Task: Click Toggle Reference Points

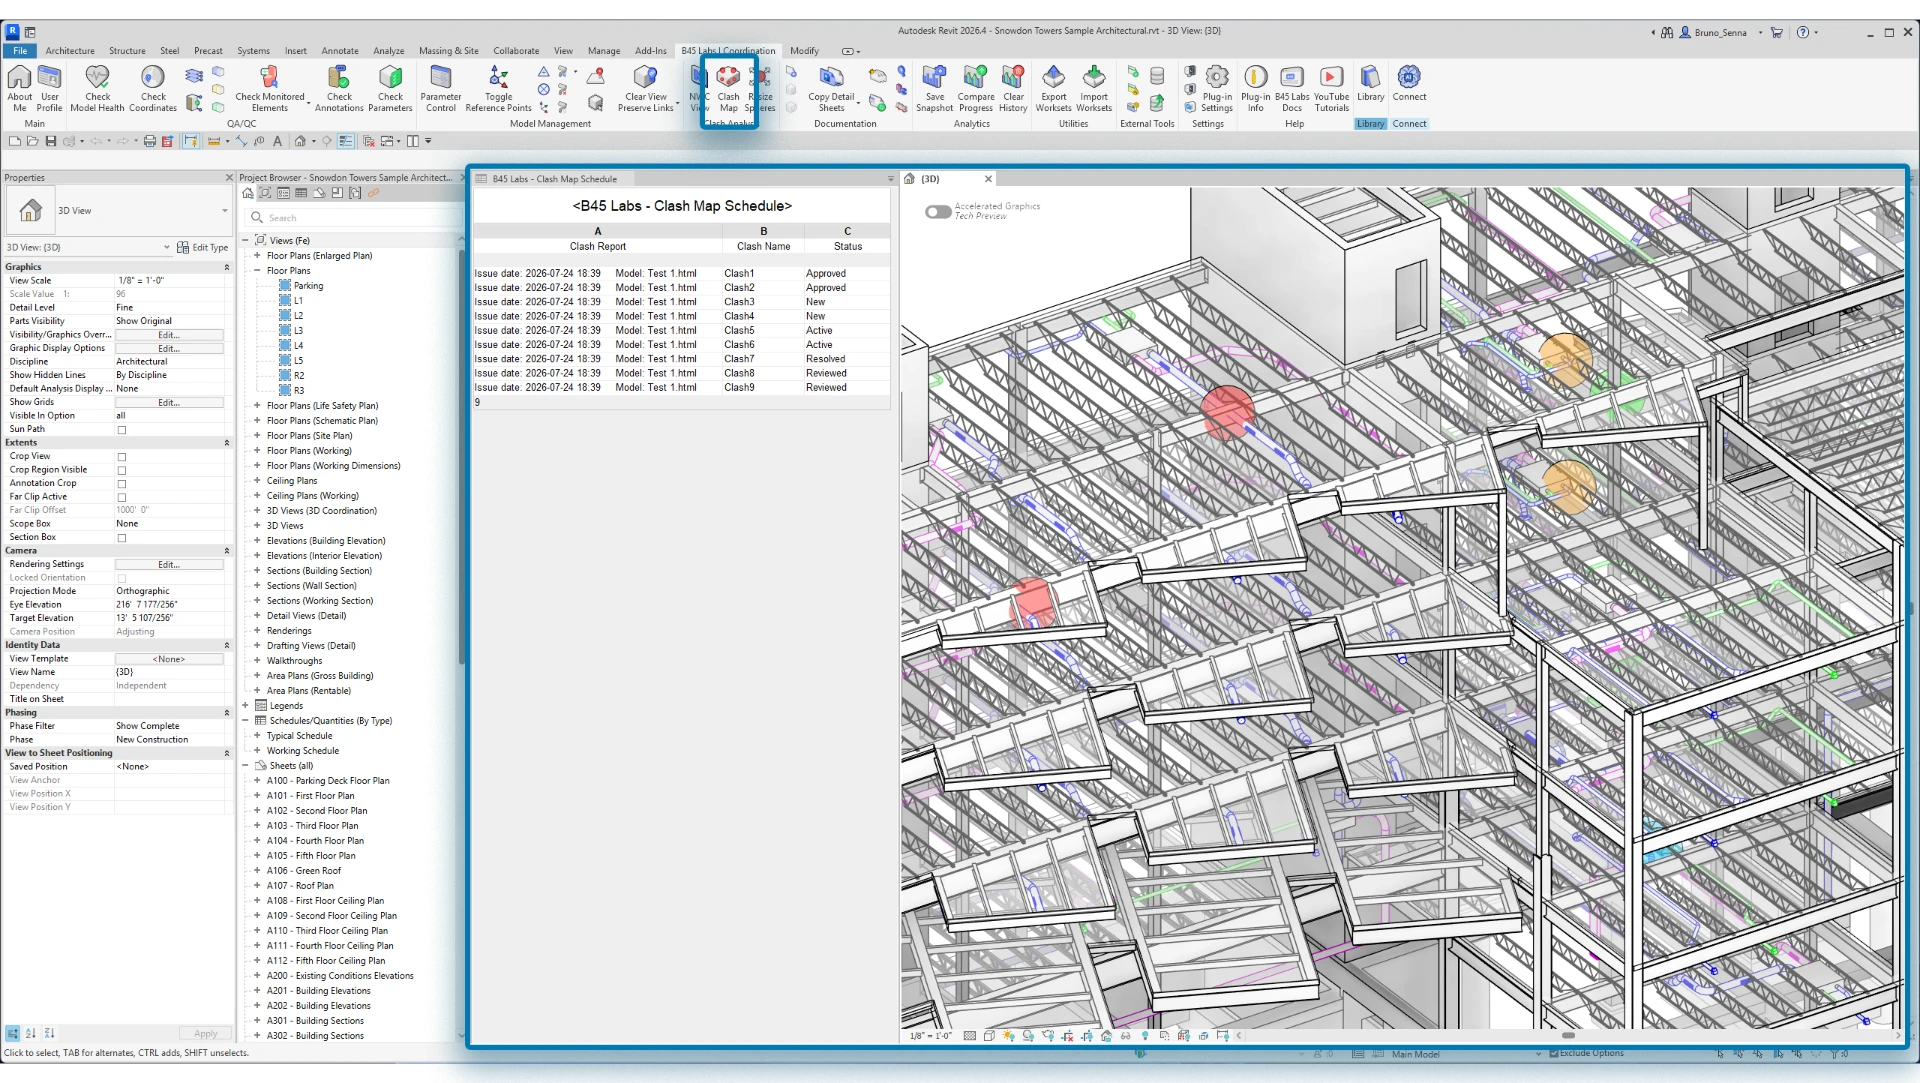Action: 498,88
